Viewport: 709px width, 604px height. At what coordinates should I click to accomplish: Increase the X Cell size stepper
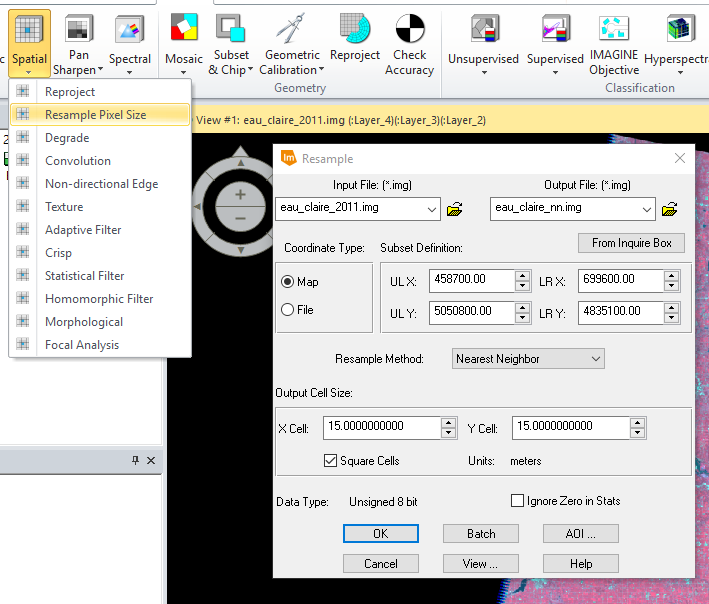(448, 423)
